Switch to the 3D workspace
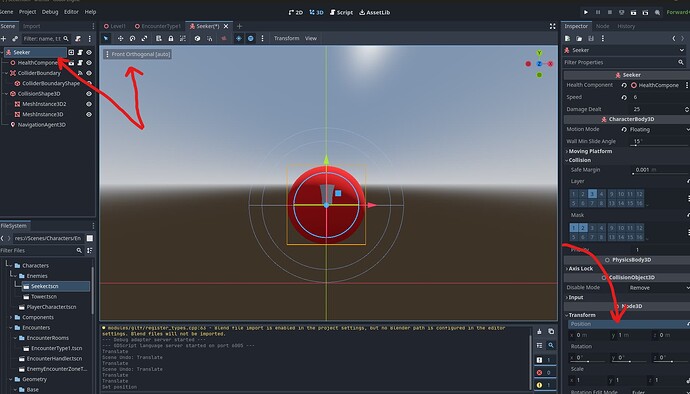Image resolution: width=690 pixels, height=394 pixels. pos(316,12)
